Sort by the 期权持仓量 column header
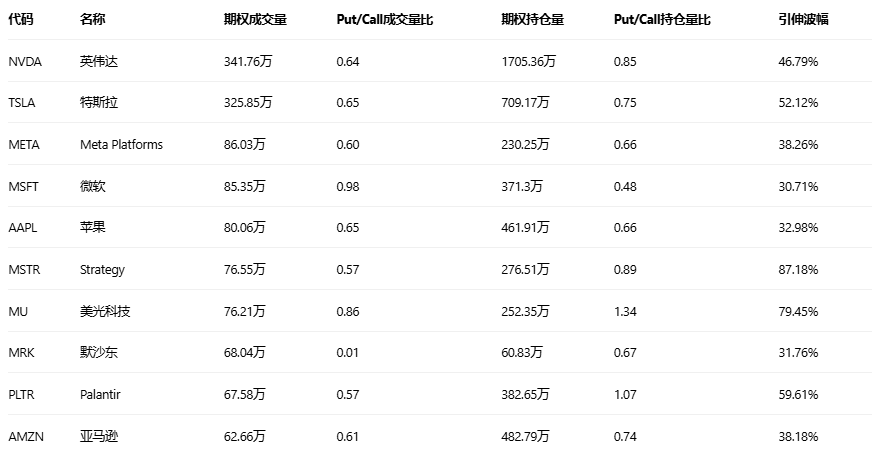Viewport: 878px width, 456px height. point(532,20)
